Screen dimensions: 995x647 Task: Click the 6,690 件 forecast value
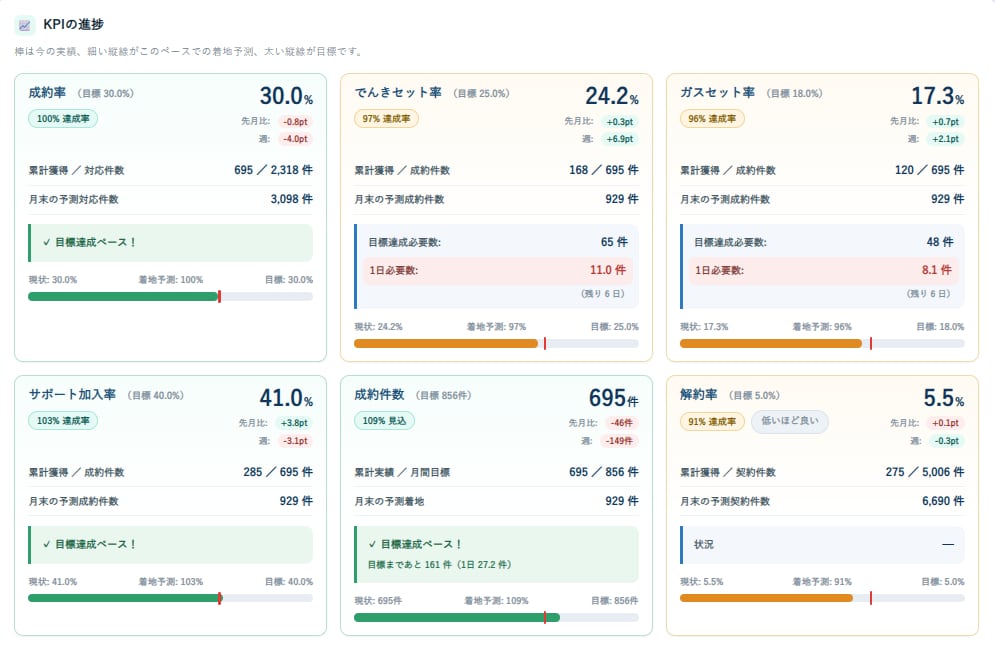coord(943,501)
